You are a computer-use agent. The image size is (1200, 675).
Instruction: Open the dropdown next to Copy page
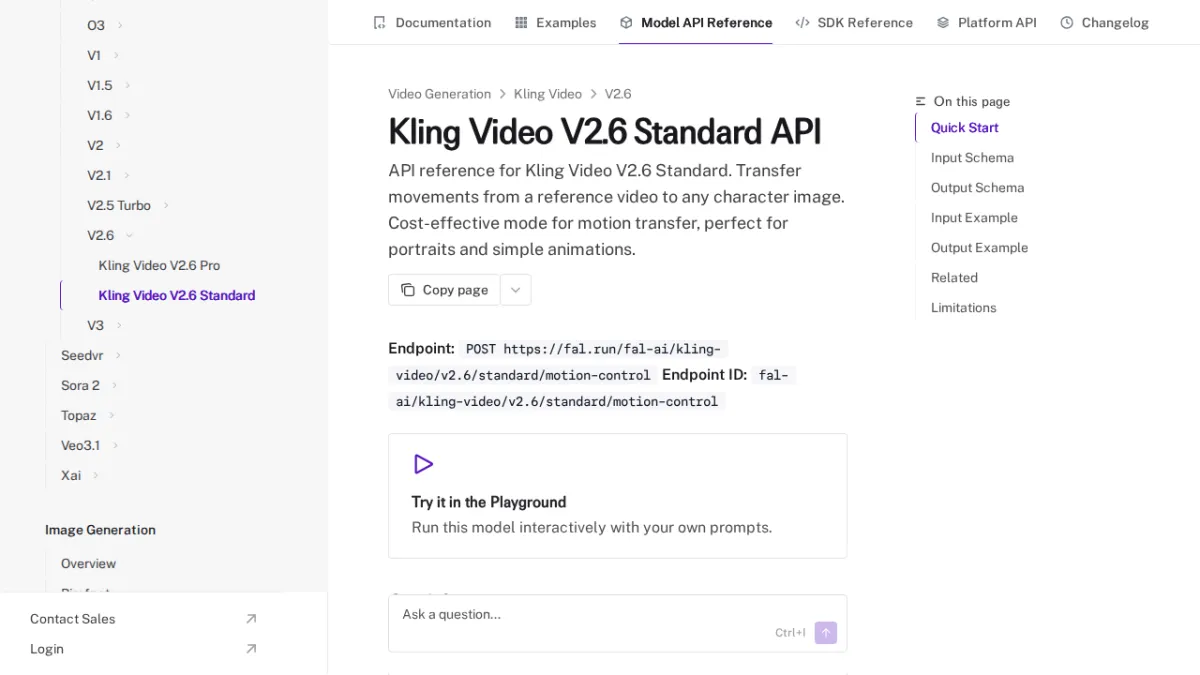pyautogui.click(x=515, y=290)
